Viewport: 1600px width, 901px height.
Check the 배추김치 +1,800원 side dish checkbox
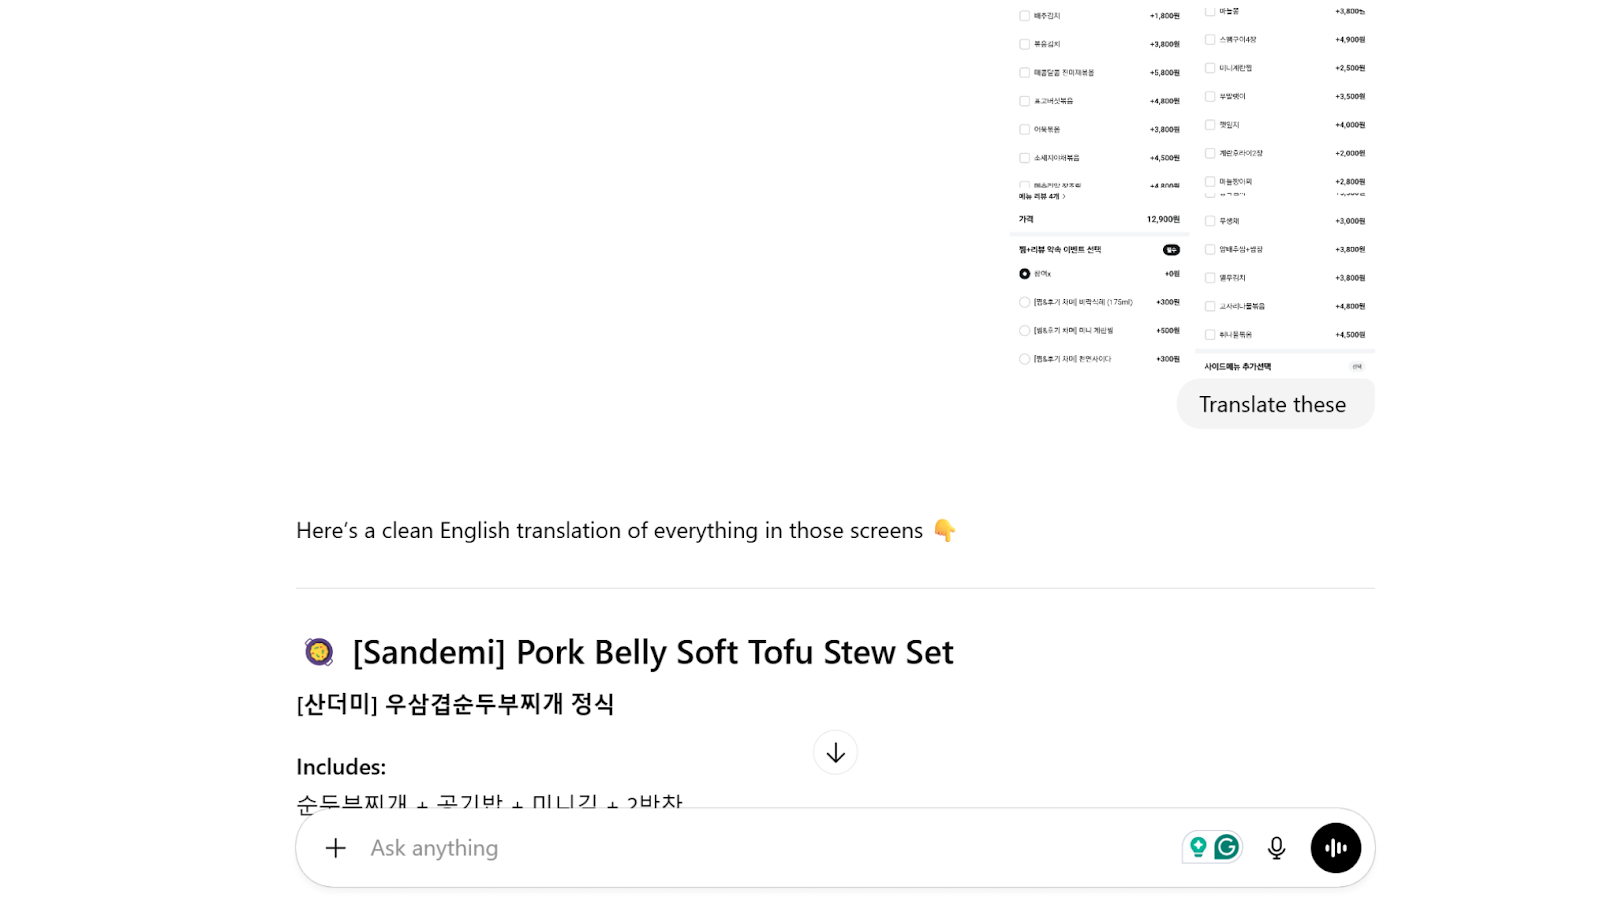[1025, 15]
